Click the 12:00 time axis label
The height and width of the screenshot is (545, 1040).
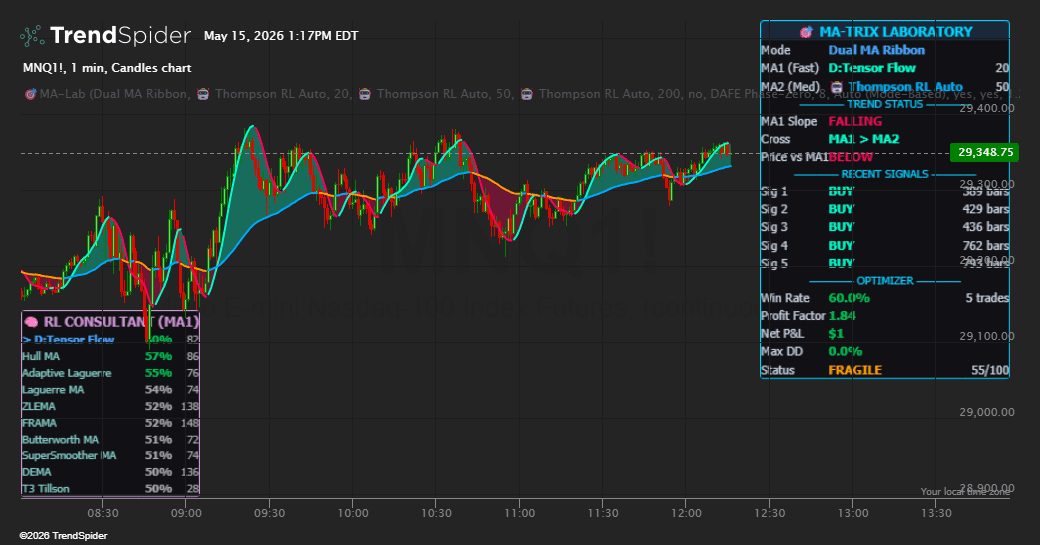686,513
